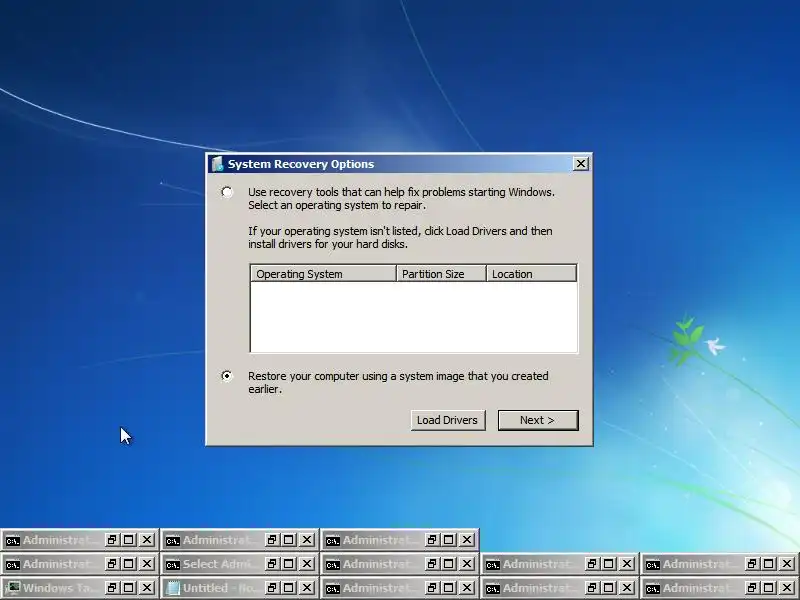Close the minimized 'Windows Ta...' window

pos(146,588)
